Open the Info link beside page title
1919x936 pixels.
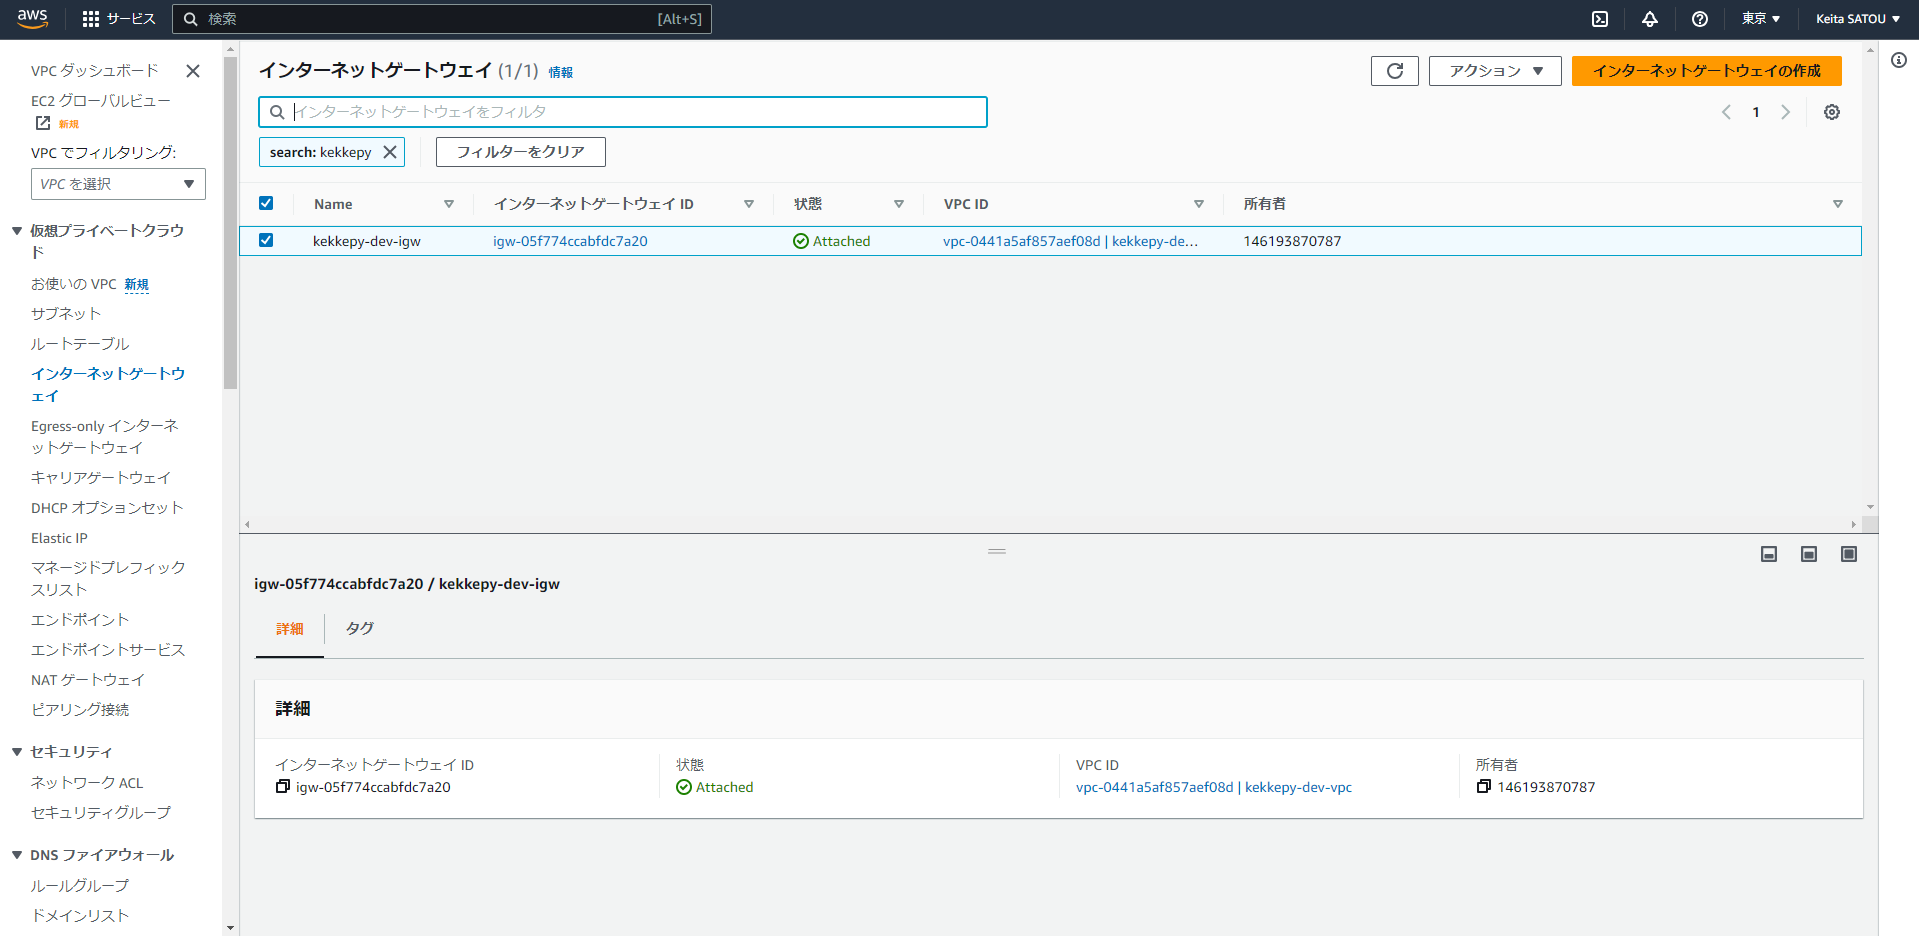[561, 72]
